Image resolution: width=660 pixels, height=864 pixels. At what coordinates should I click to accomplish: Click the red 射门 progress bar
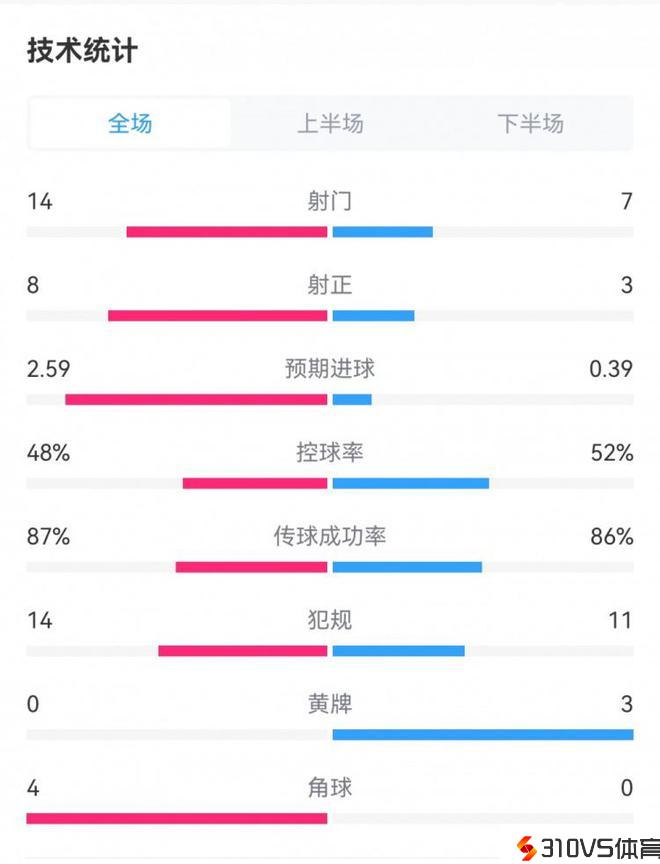227,232
